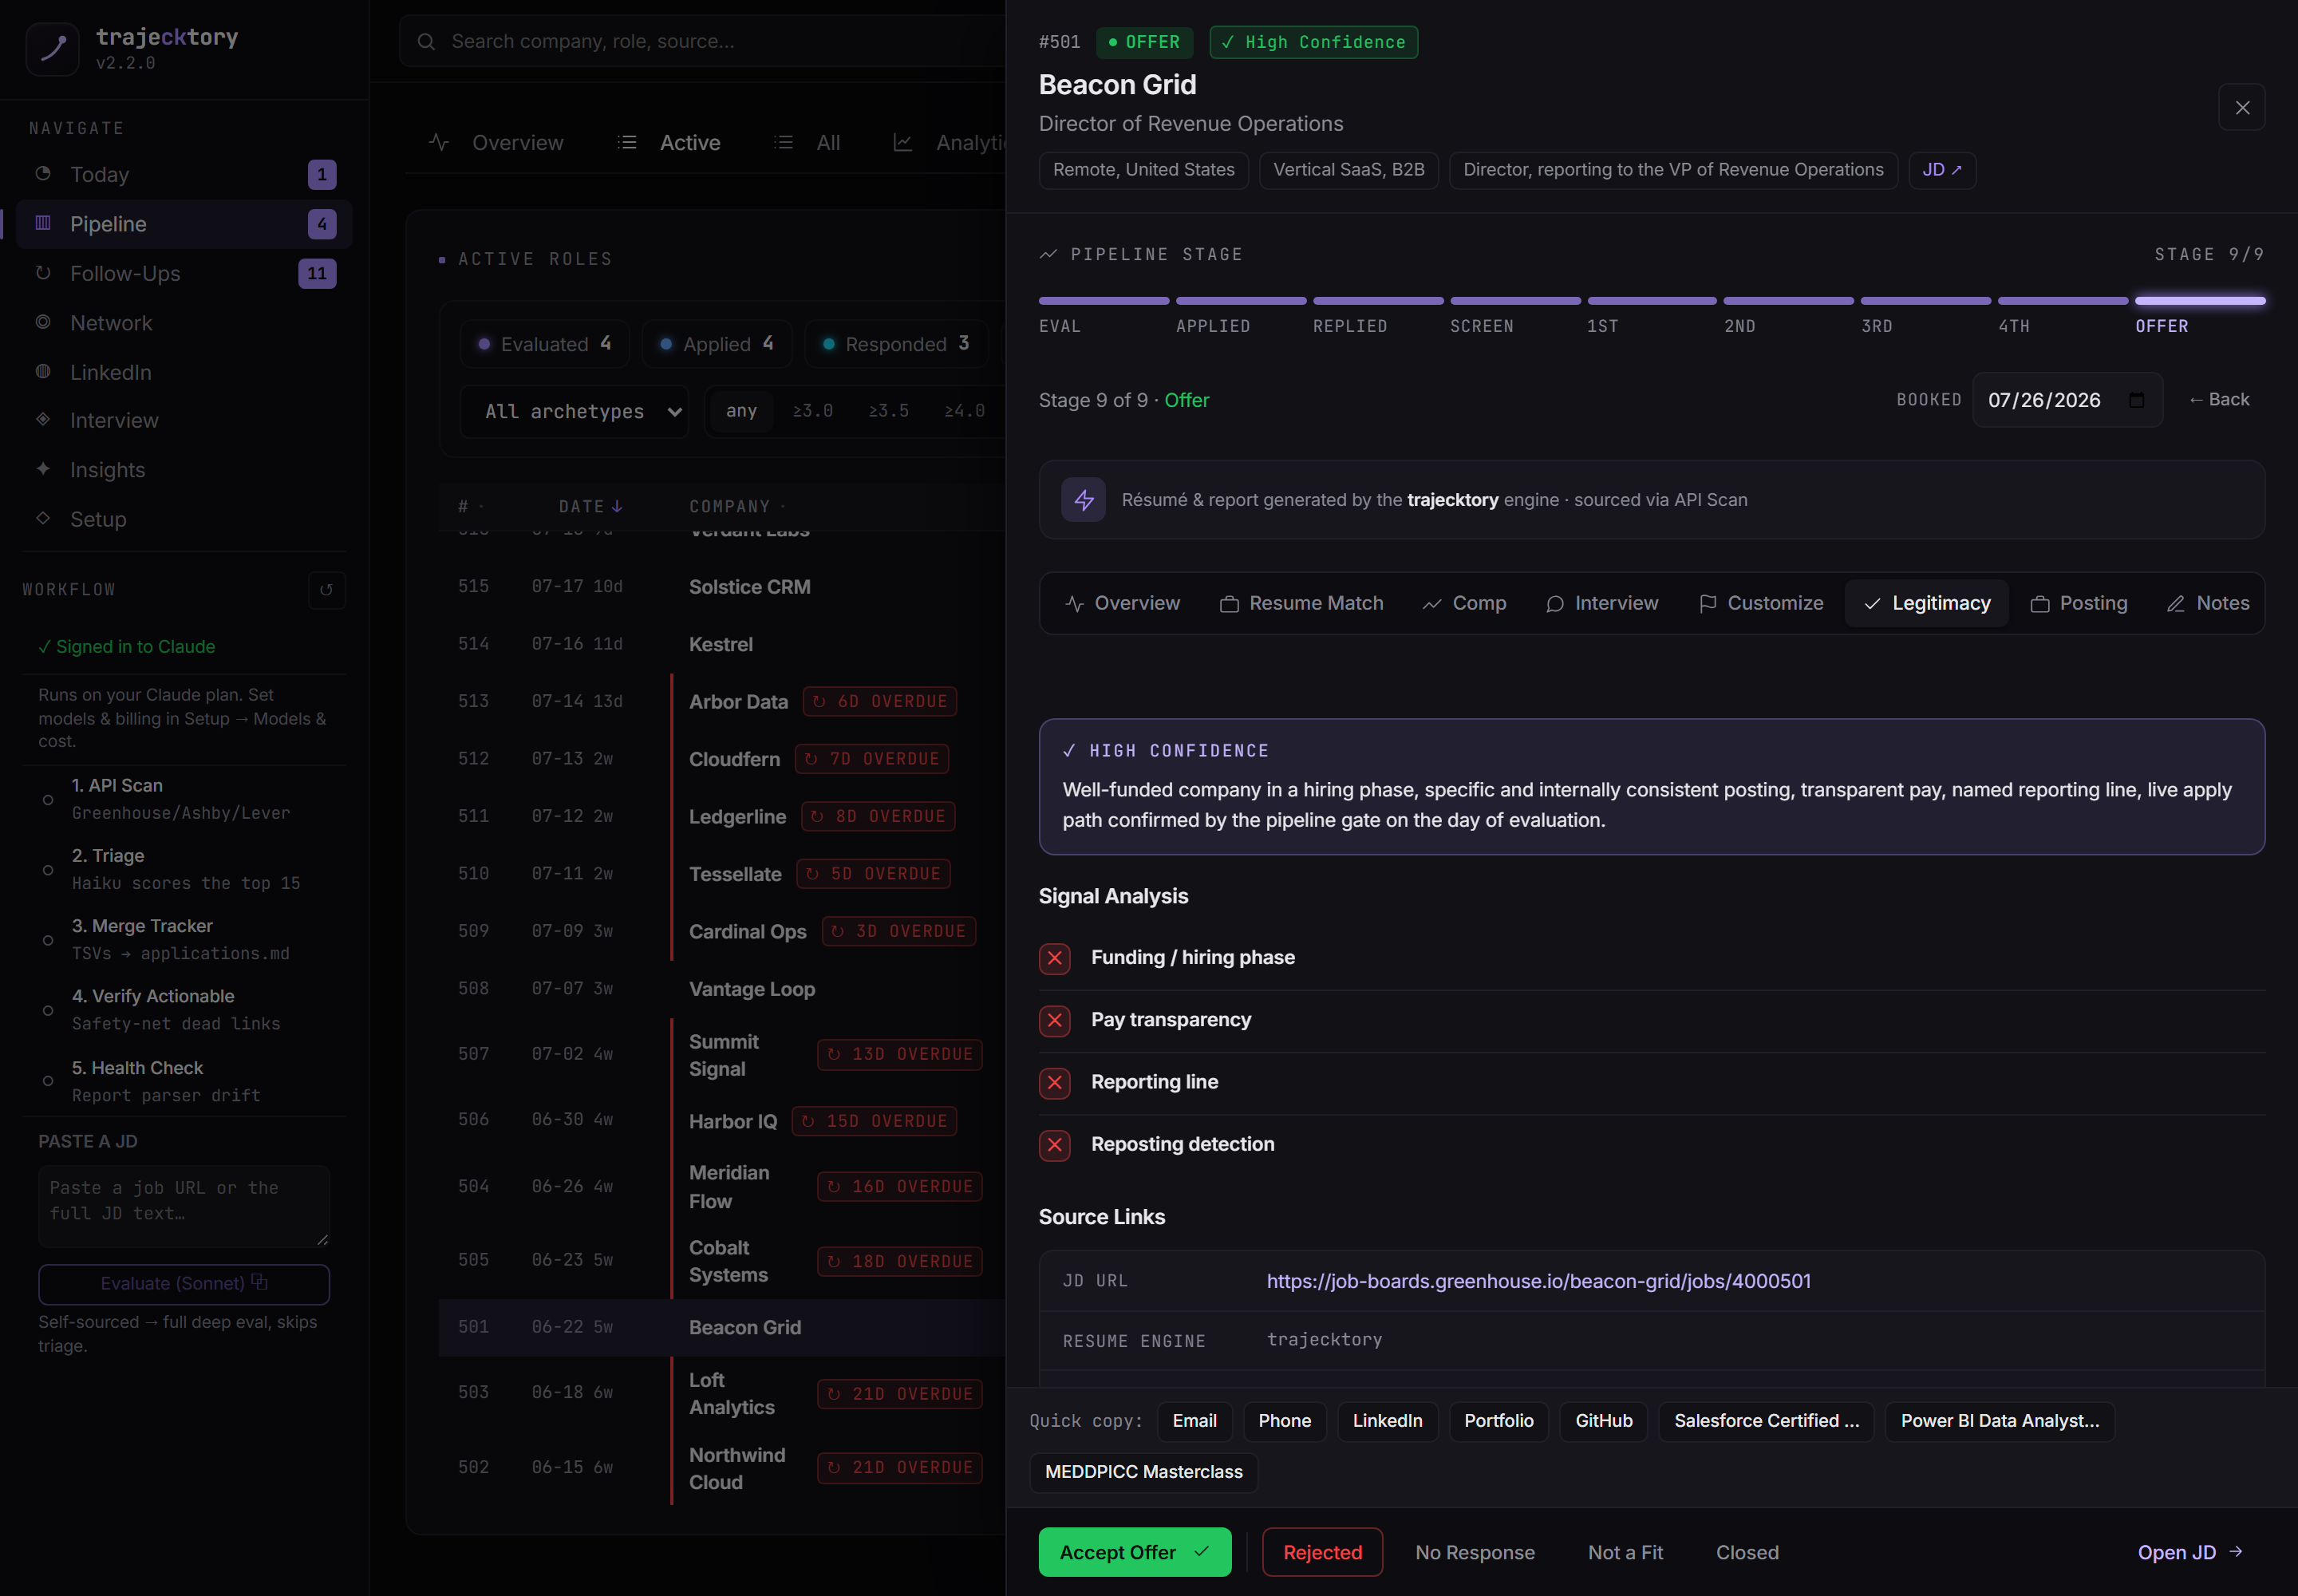Click the workflow refresh icon
This screenshot has height=1596, width=2298.
pyautogui.click(x=327, y=590)
